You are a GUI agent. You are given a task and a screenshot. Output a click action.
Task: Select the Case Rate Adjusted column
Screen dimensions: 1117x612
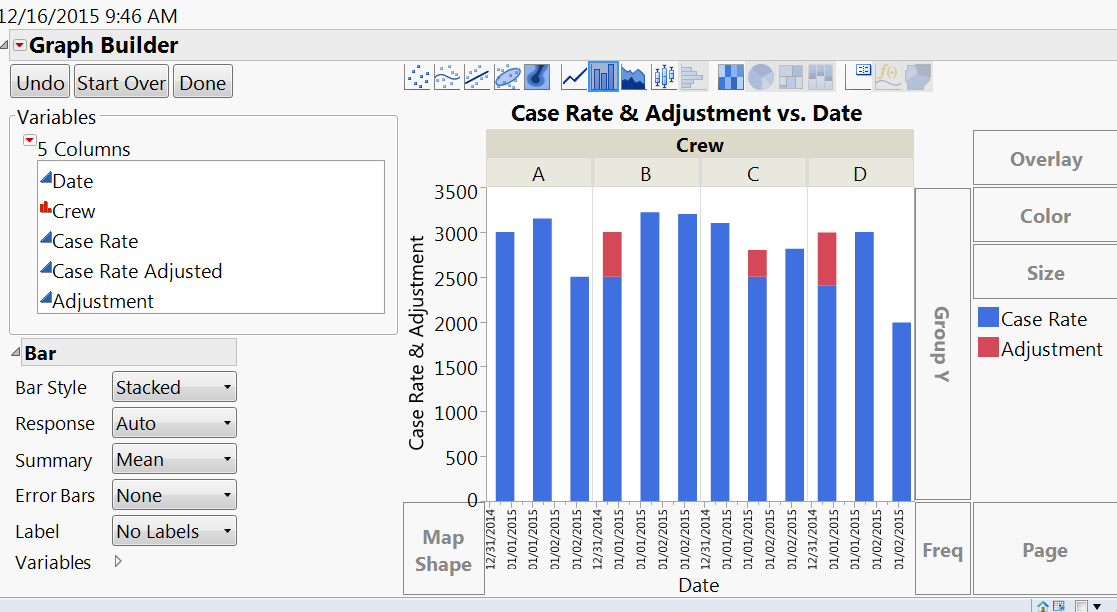pos(137,271)
